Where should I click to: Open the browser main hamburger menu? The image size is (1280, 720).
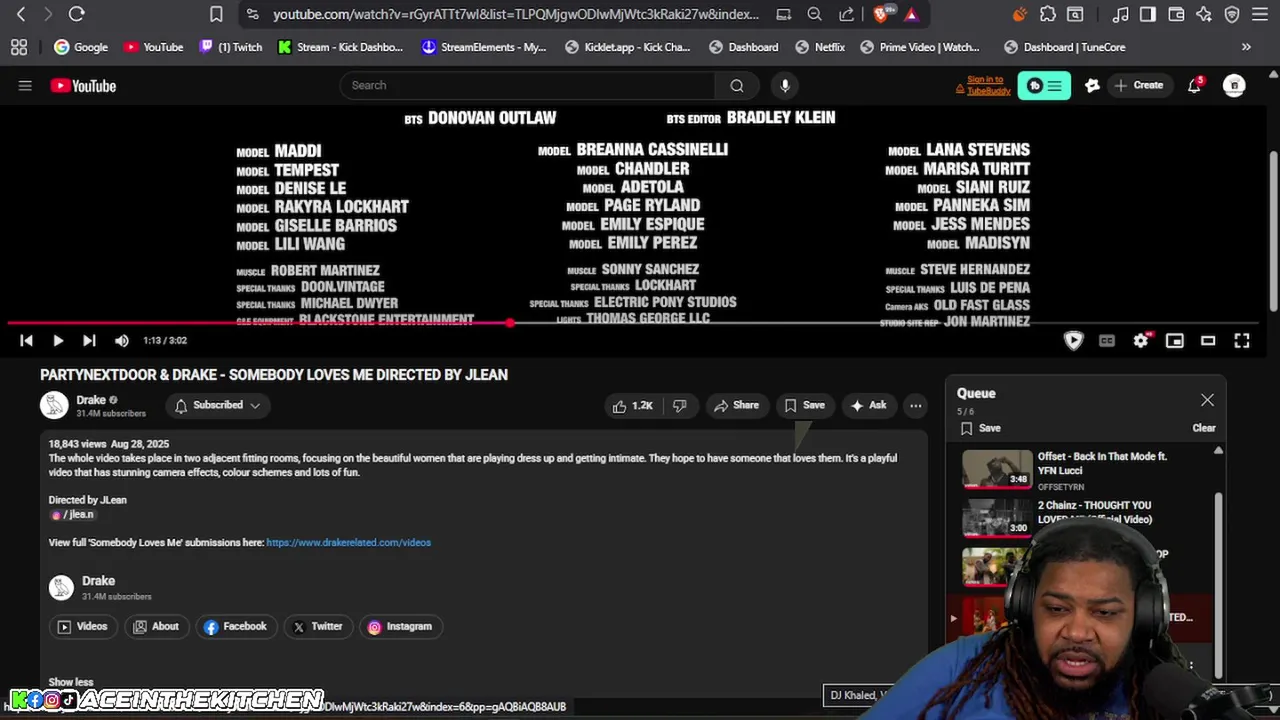click(x=1260, y=14)
